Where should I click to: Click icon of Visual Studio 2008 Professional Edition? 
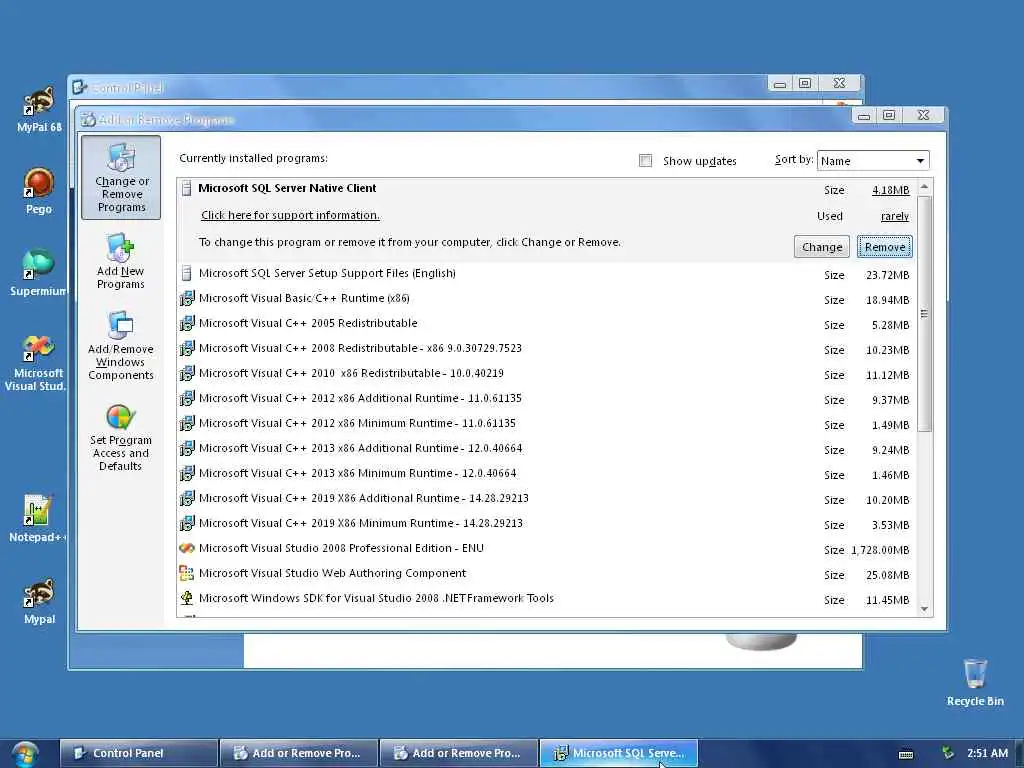(187, 549)
